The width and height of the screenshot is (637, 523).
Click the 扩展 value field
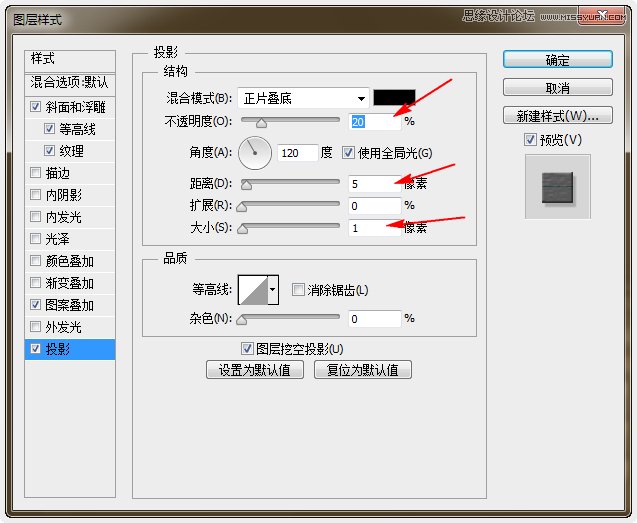click(x=375, y=206)
